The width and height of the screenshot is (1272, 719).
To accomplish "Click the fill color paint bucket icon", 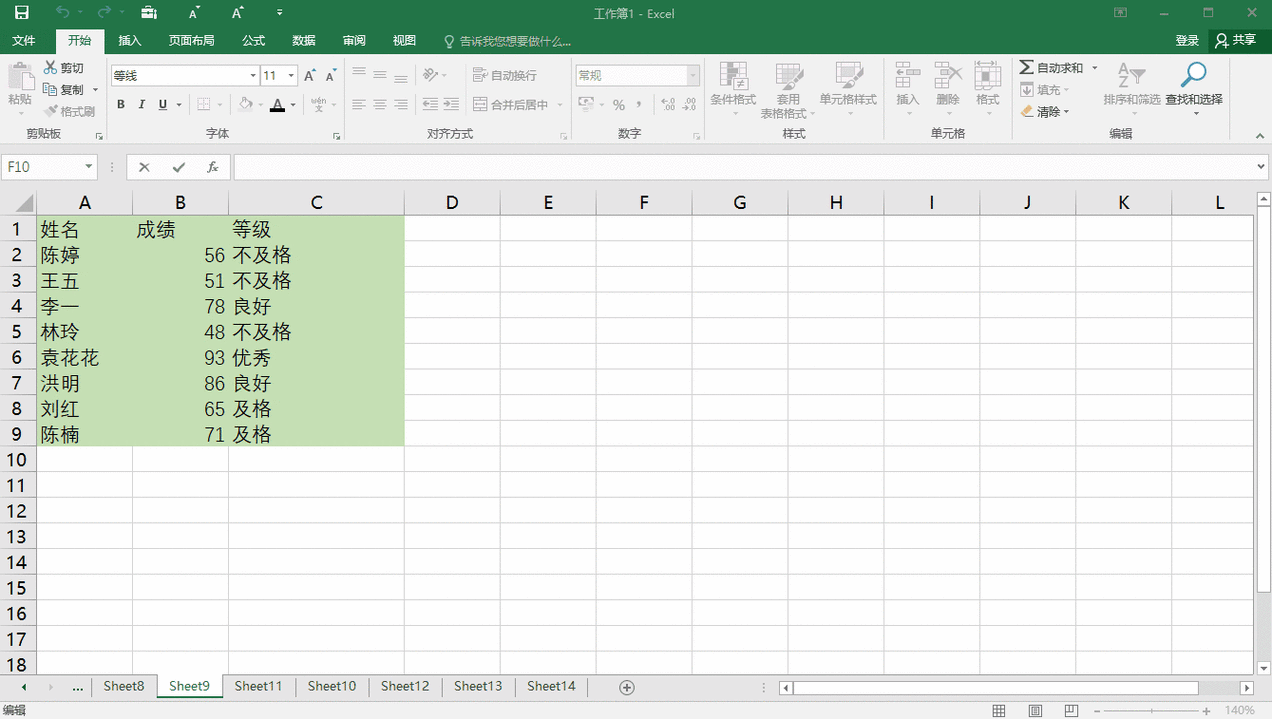I will click(x=246, y=105).
